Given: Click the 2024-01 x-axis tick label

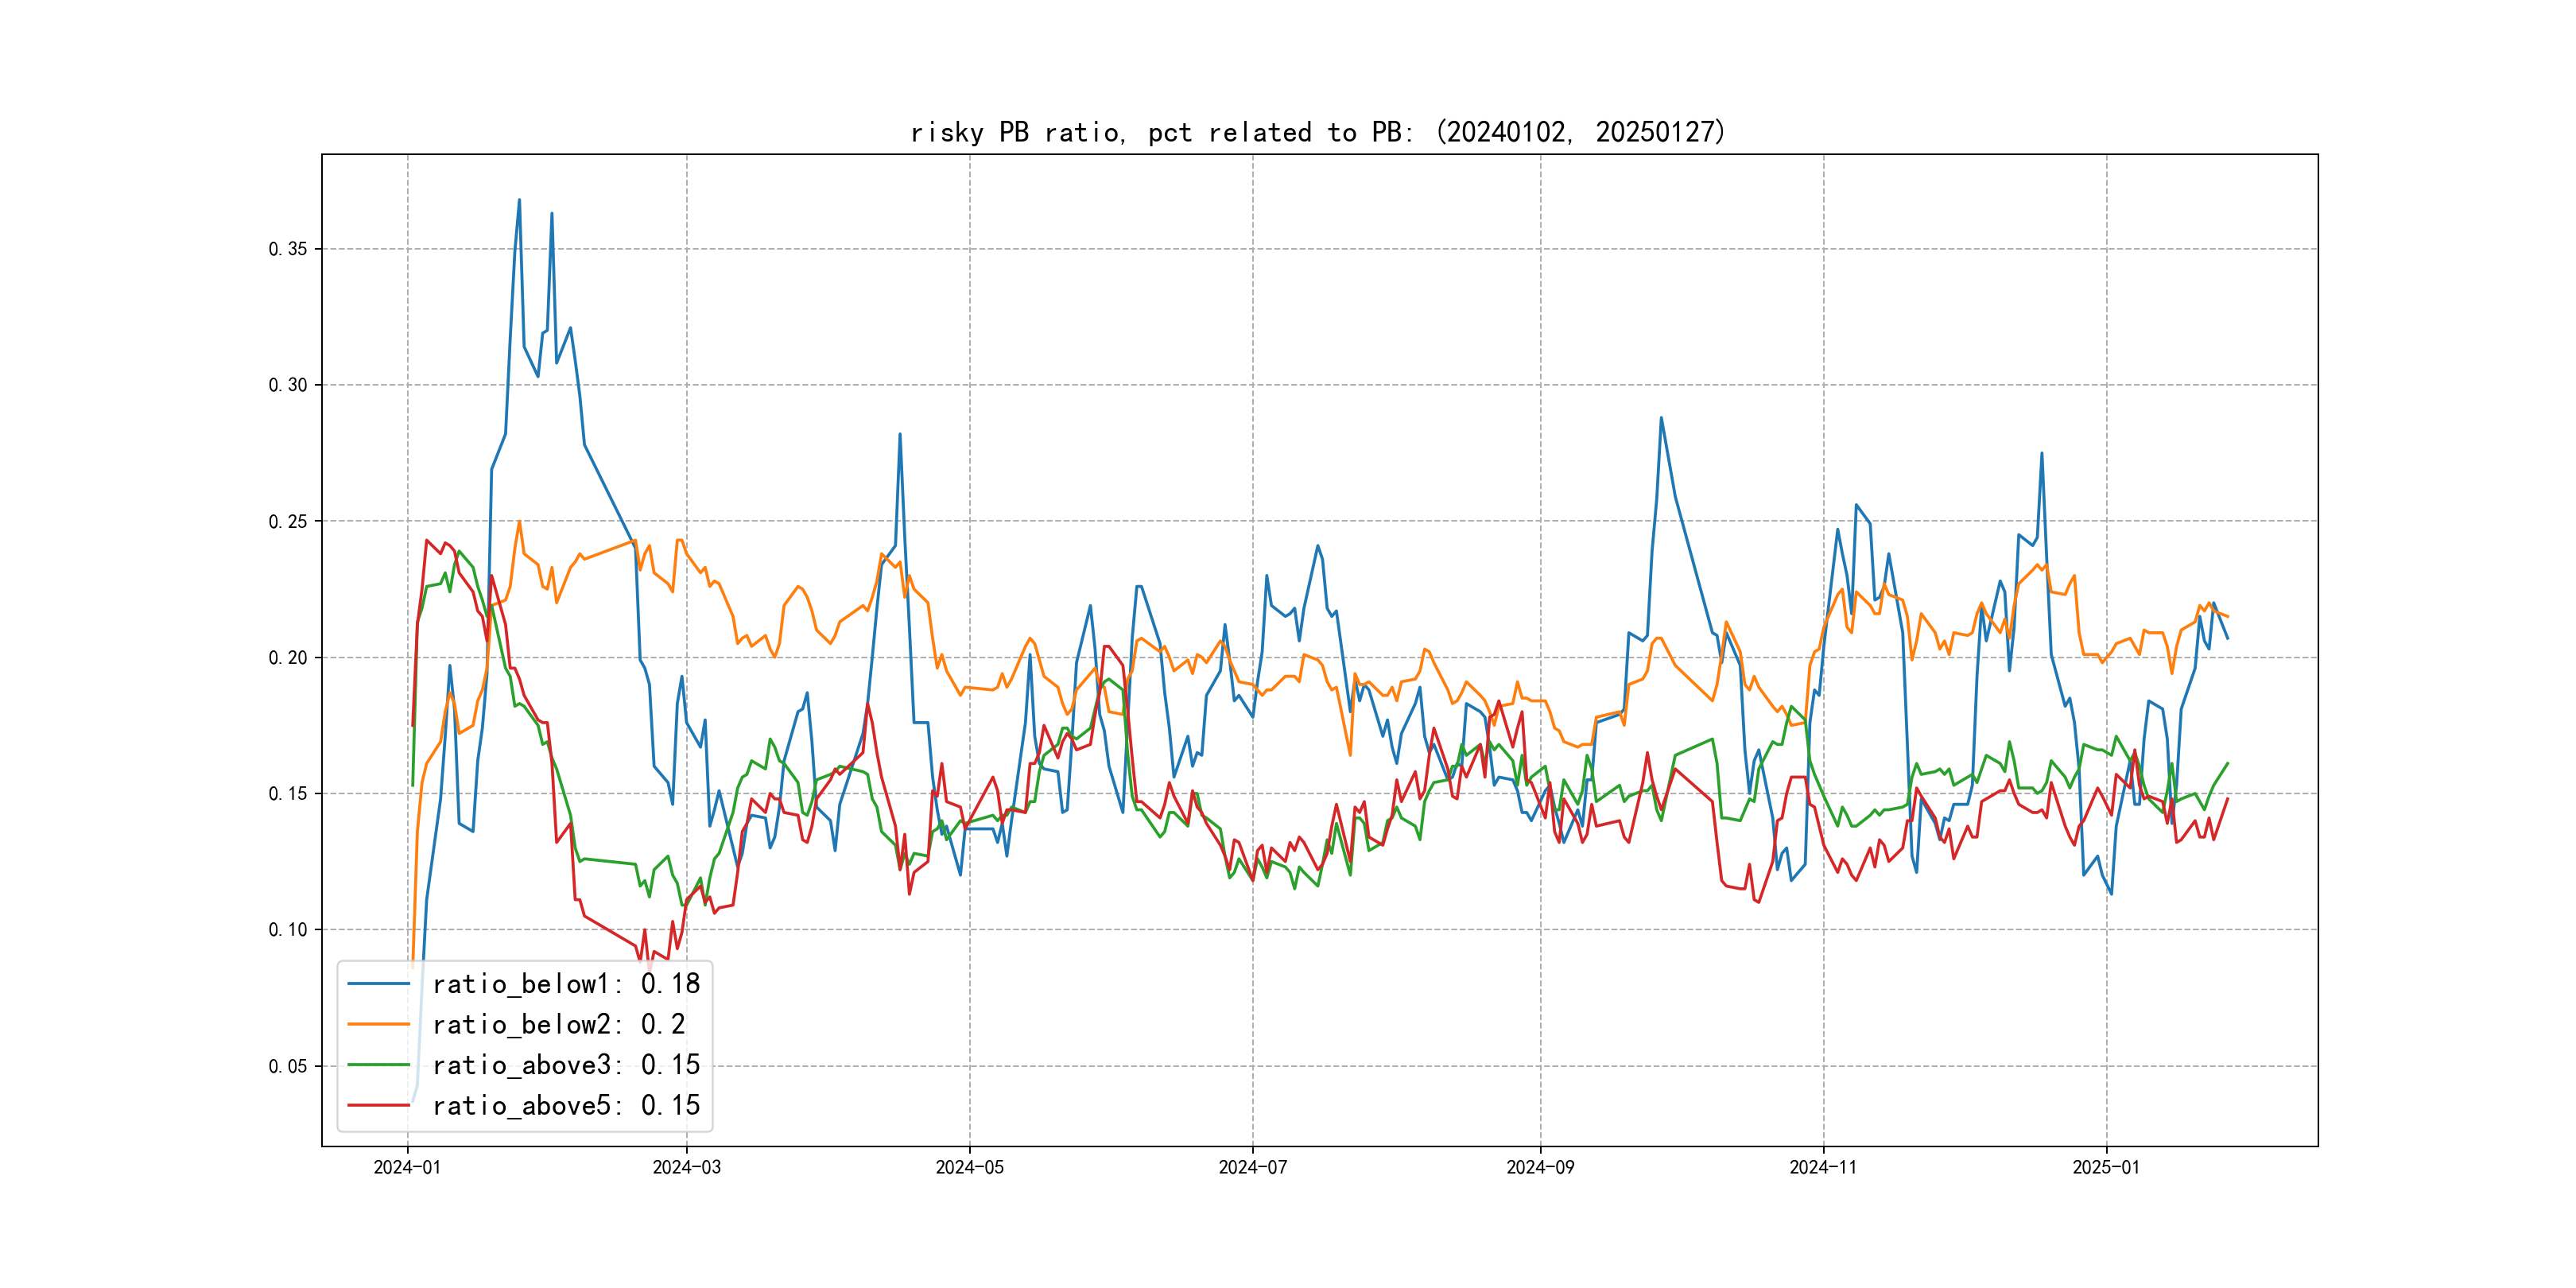Looking at the screenshot, I should click(407, 1167).
